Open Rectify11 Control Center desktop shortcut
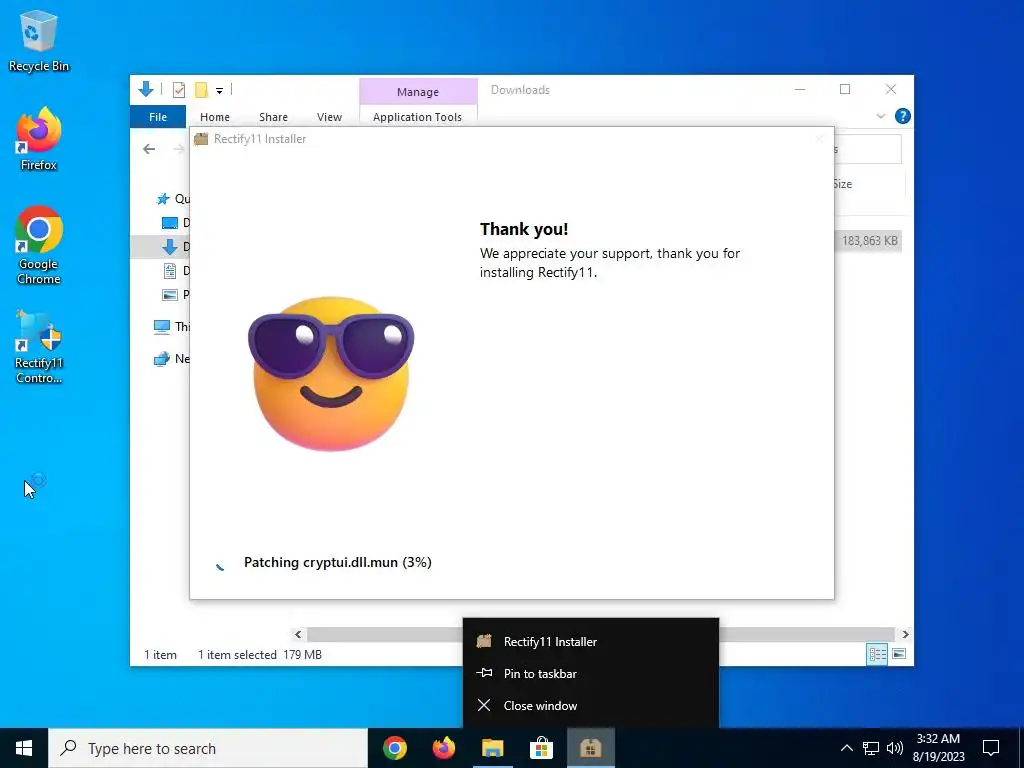Image resolution: width=1024 pixels, height=768 pixels. point(39,347)
